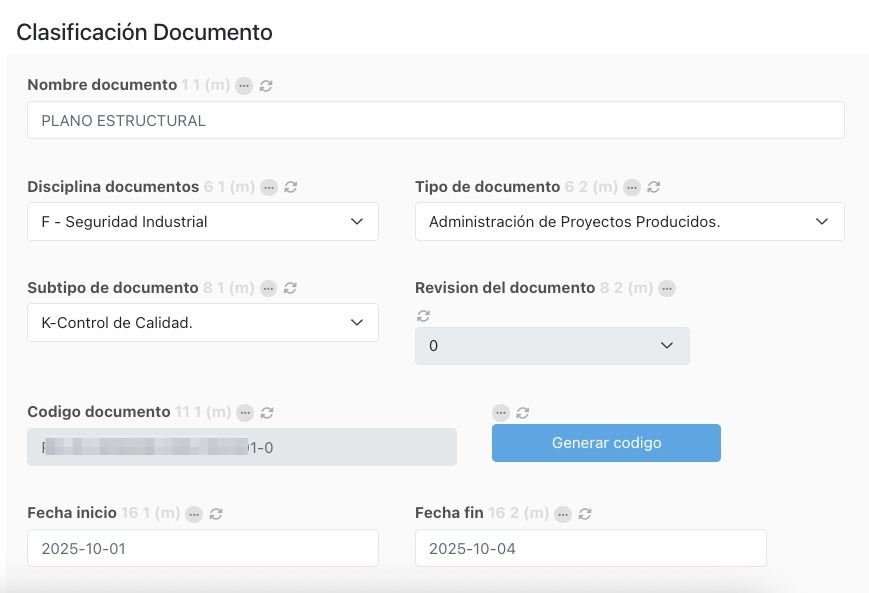The height and width of the screenshot is (593, 869).
Task: Click the ellipsis icon next to Subtipo de documento
Action: pos(268,288)
